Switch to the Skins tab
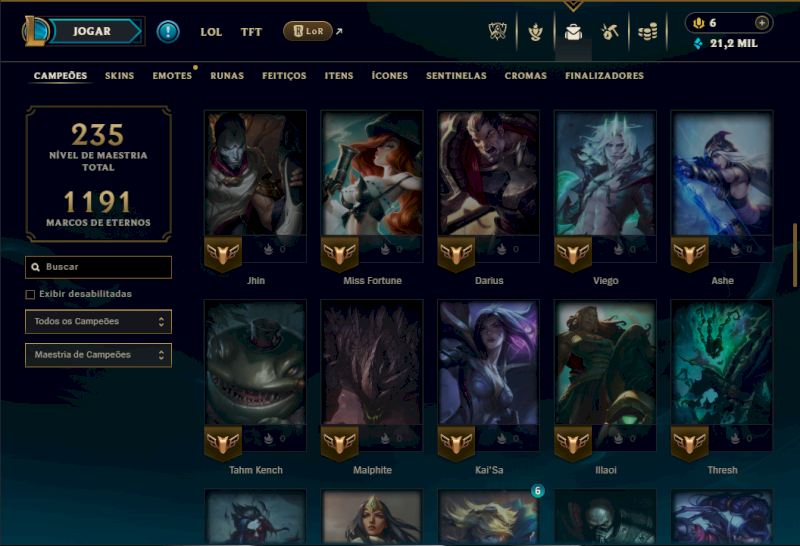 [119, 76]
